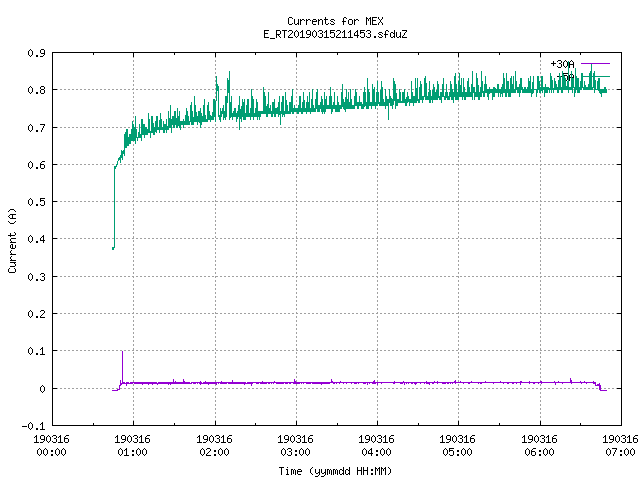Click the x-axis label 190316 06:00
The image size is (640, 480).
(x=540, y=446)
